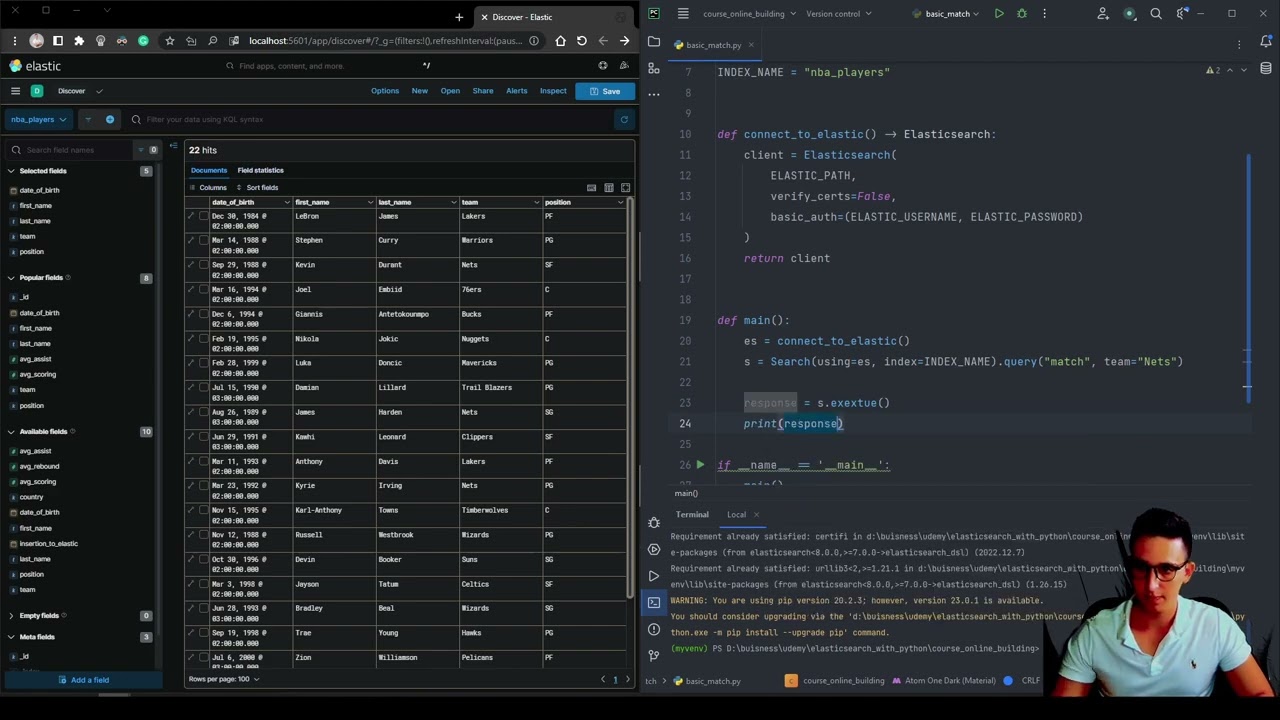Open Problems tool window icon

(x=654, y=629)
